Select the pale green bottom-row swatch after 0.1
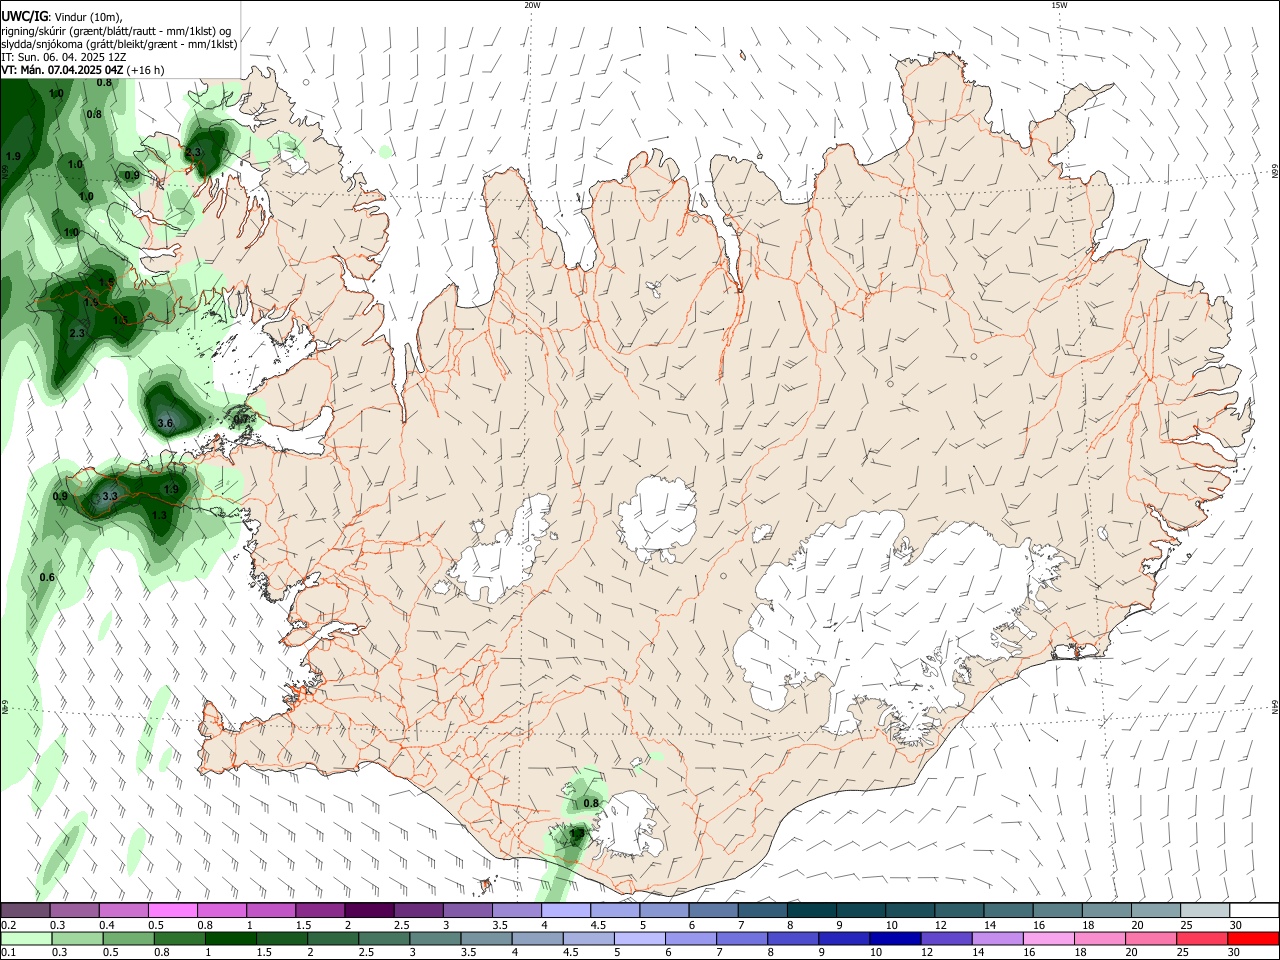The height and width of the screenshot is (960, 1280). (26, 939)
